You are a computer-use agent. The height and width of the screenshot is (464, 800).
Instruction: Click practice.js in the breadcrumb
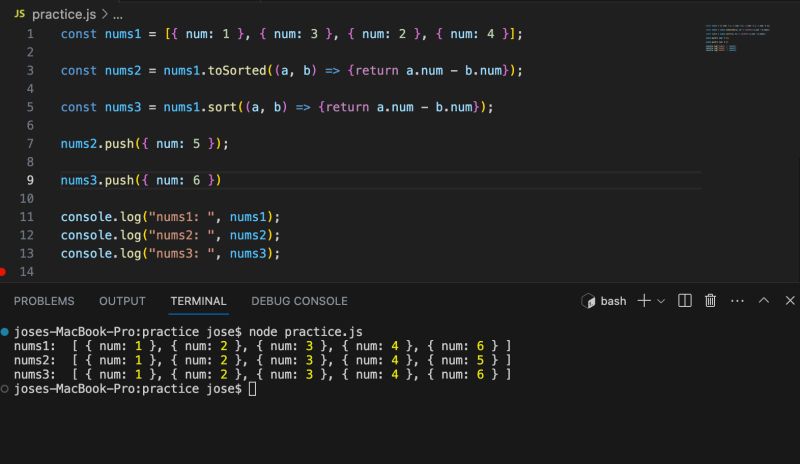(64, 14)
